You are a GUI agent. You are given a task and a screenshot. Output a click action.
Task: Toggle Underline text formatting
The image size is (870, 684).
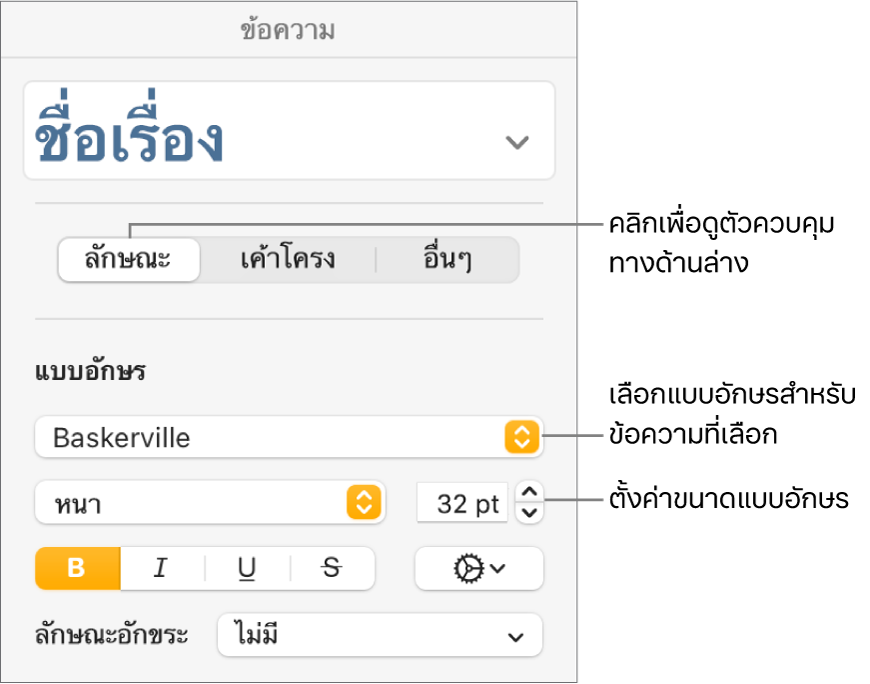247,568
